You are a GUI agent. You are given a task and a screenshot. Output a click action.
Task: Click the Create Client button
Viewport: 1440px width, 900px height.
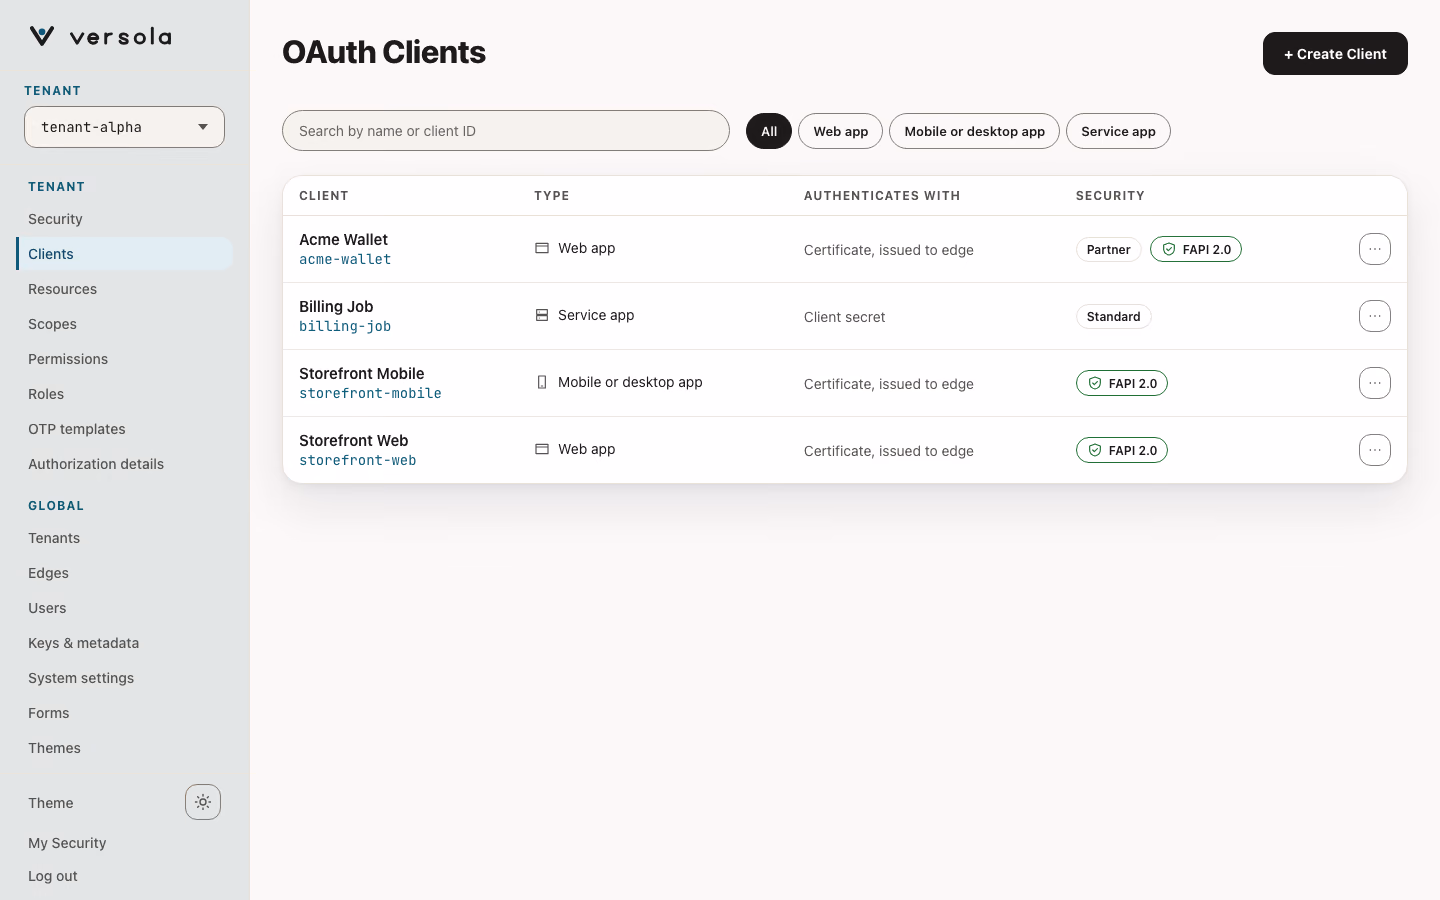pyautogui.click(x=1335, y=54)
